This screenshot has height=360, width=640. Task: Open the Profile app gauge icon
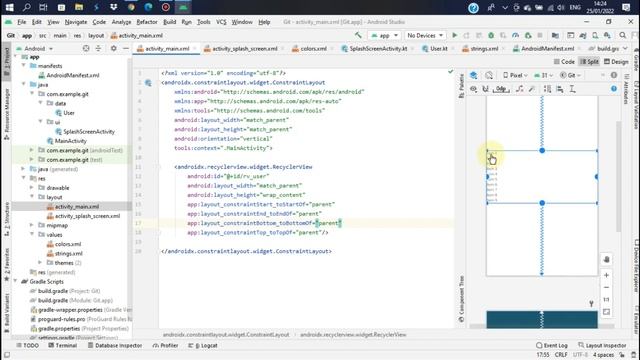coord(516,36)
